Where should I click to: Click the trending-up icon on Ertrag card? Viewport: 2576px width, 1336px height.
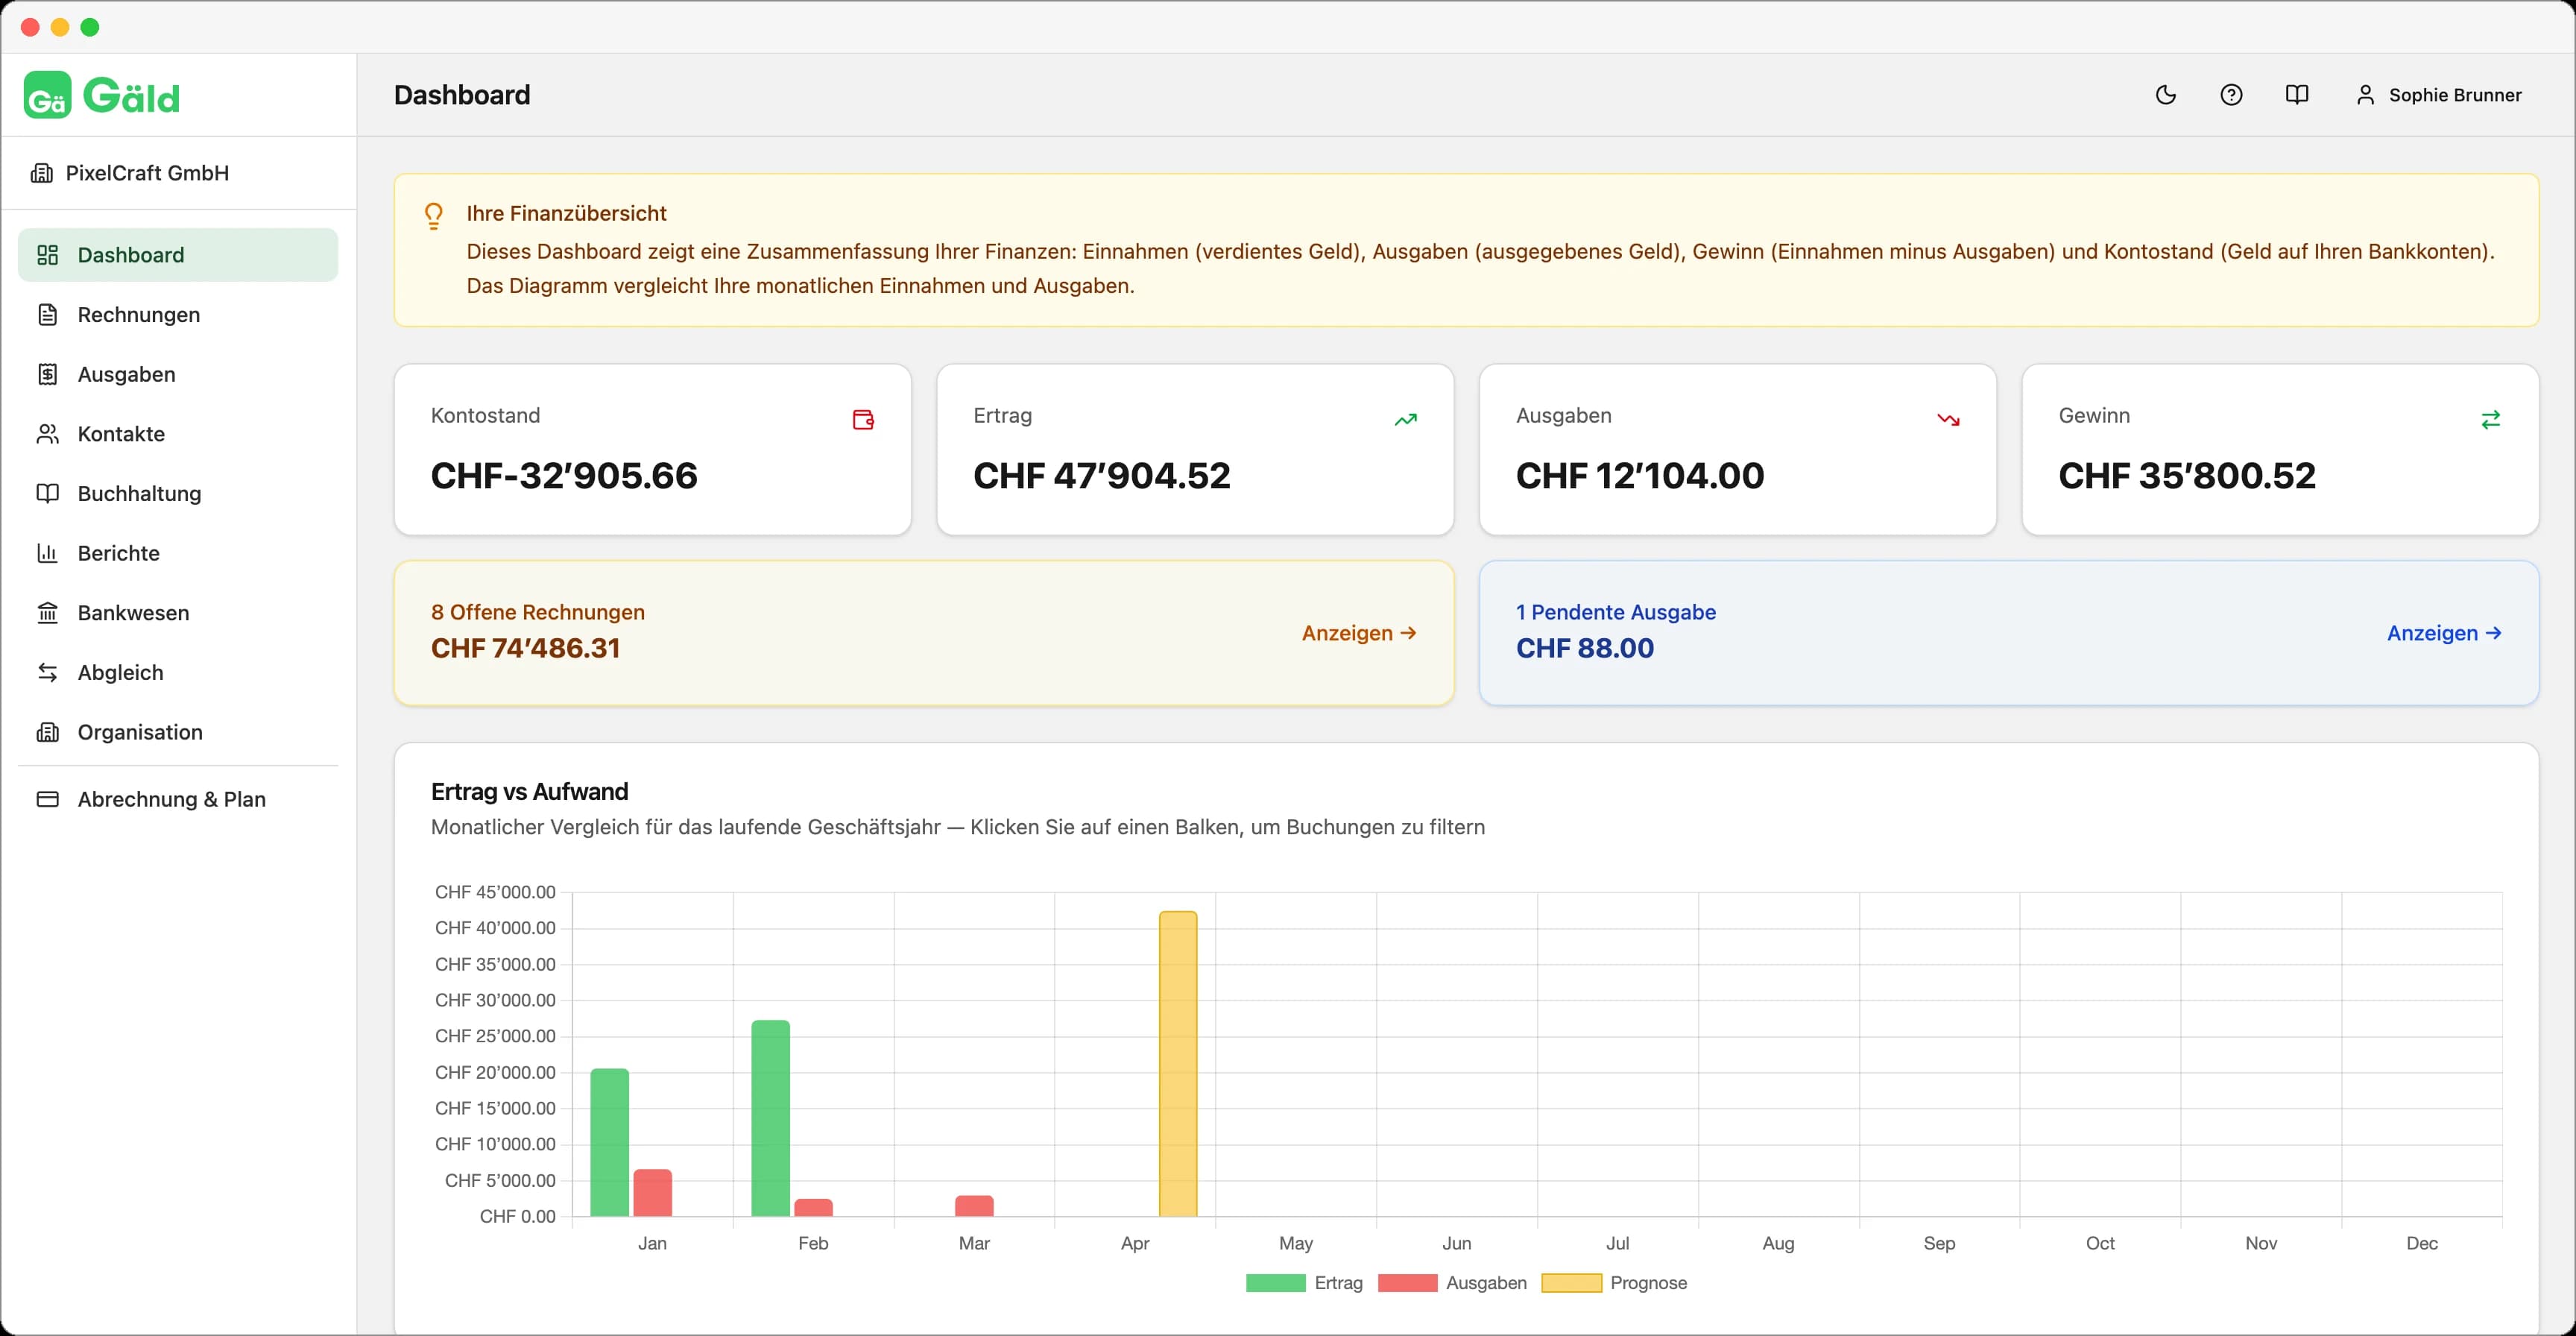coord(1406,420)
